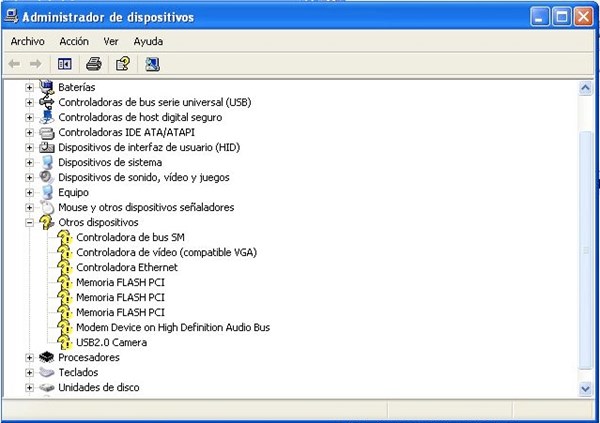Select the Teclados label
This screenshot has height=423, width=600.
click(x=78, y=372)
